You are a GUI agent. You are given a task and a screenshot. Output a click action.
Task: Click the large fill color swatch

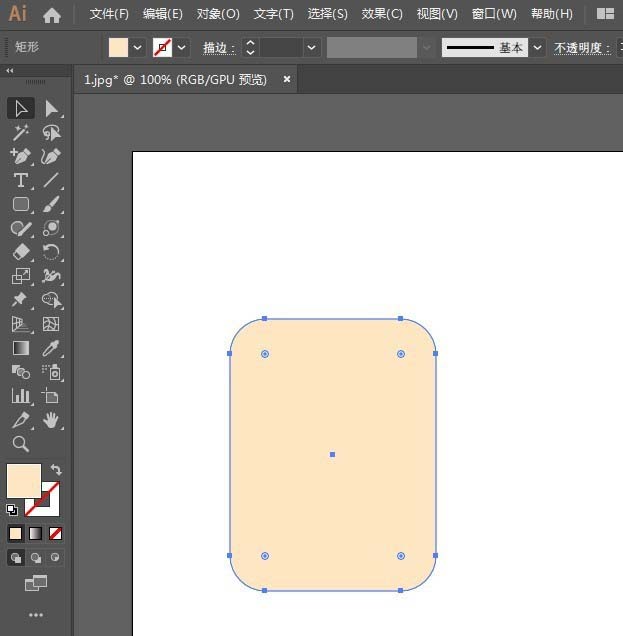pyautogui.click(x=24, y=481)
